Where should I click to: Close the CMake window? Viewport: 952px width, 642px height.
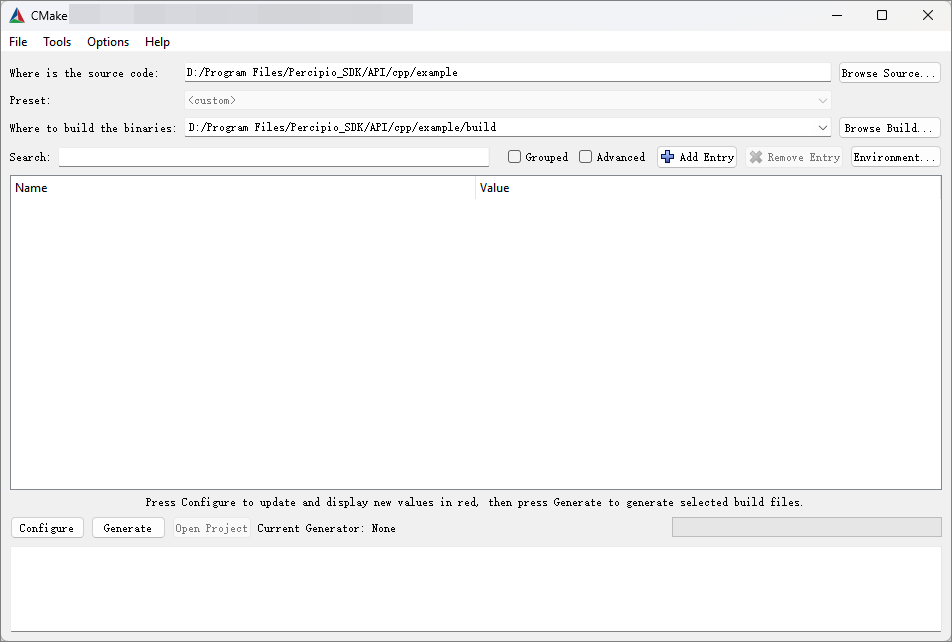[x=927, y=15]
